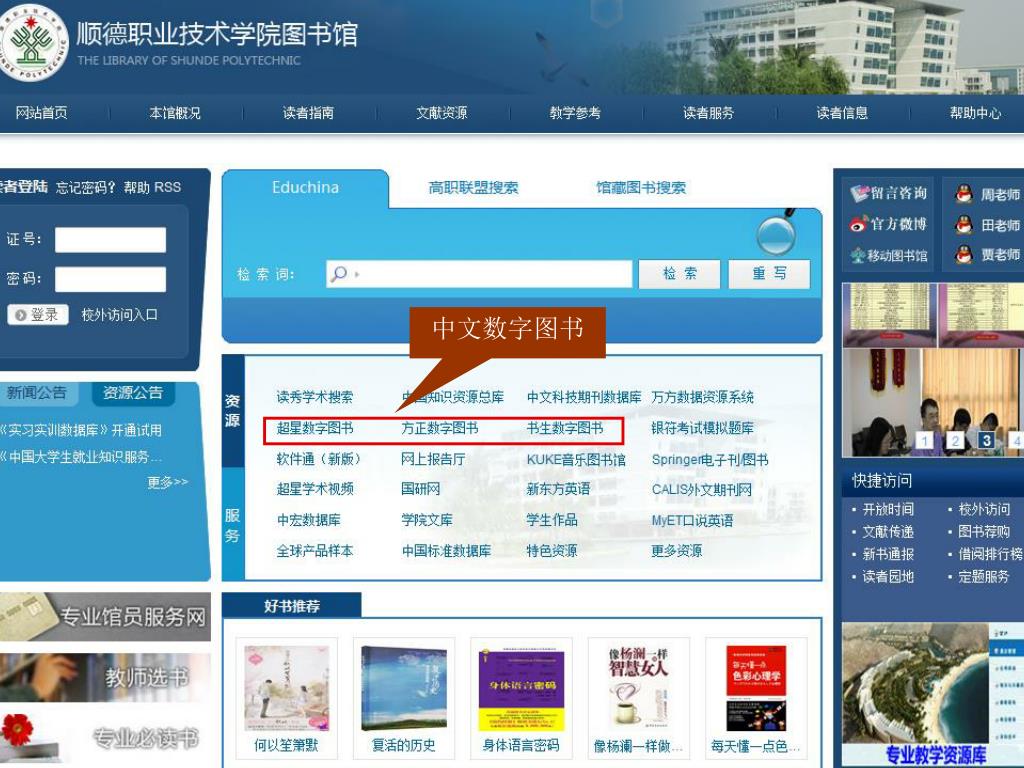
Task: Open 专业教学资源库 banner image
Action: pyautogui.click(x=933, y=695)
